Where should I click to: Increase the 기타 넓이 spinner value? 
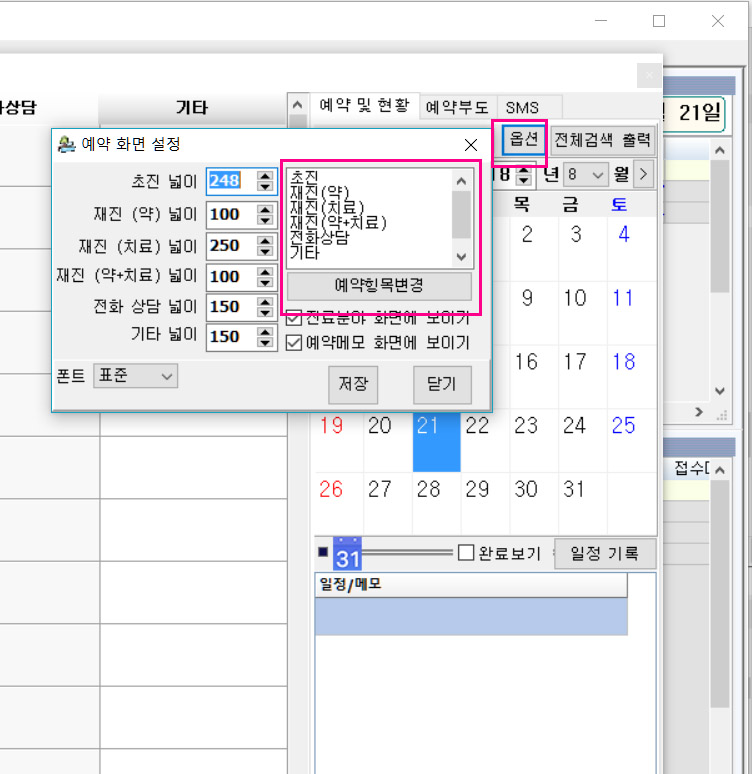coord(265,331)
